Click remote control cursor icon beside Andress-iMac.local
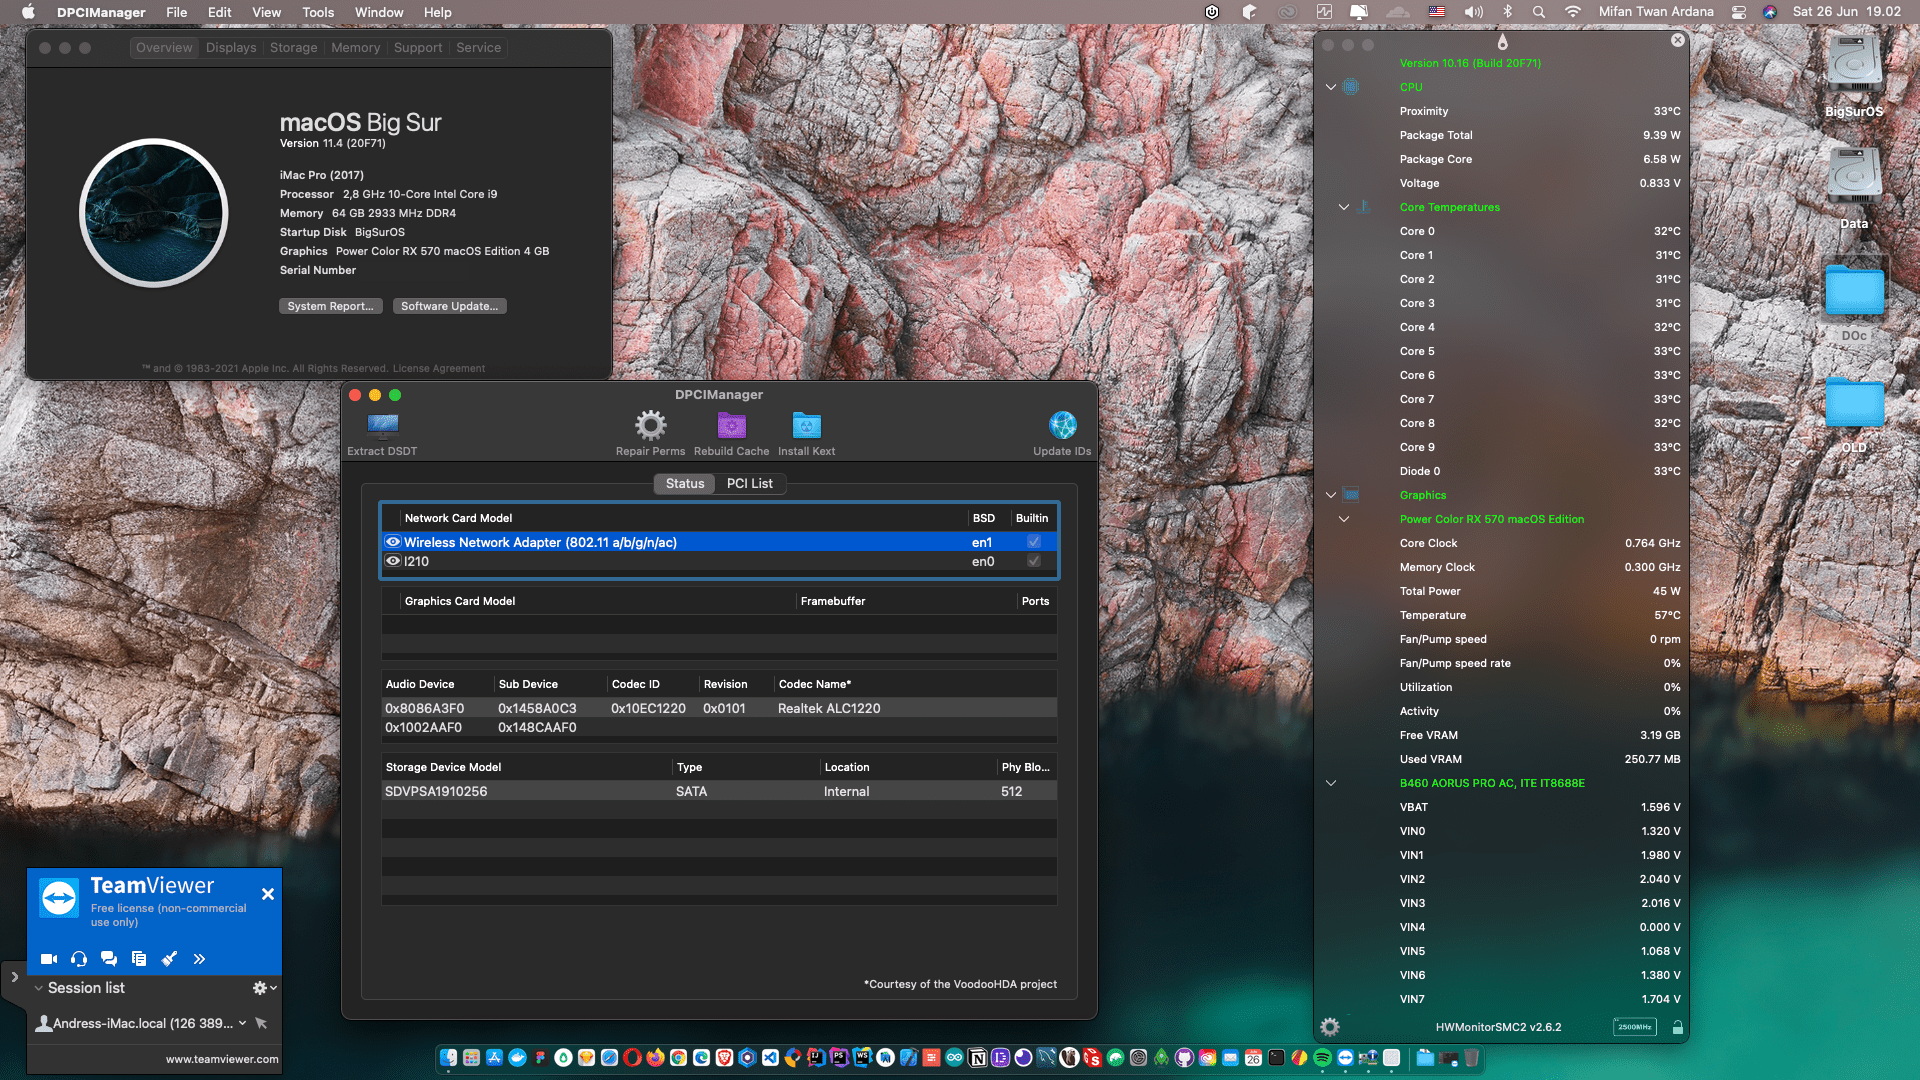 [x=261, y=1023]
